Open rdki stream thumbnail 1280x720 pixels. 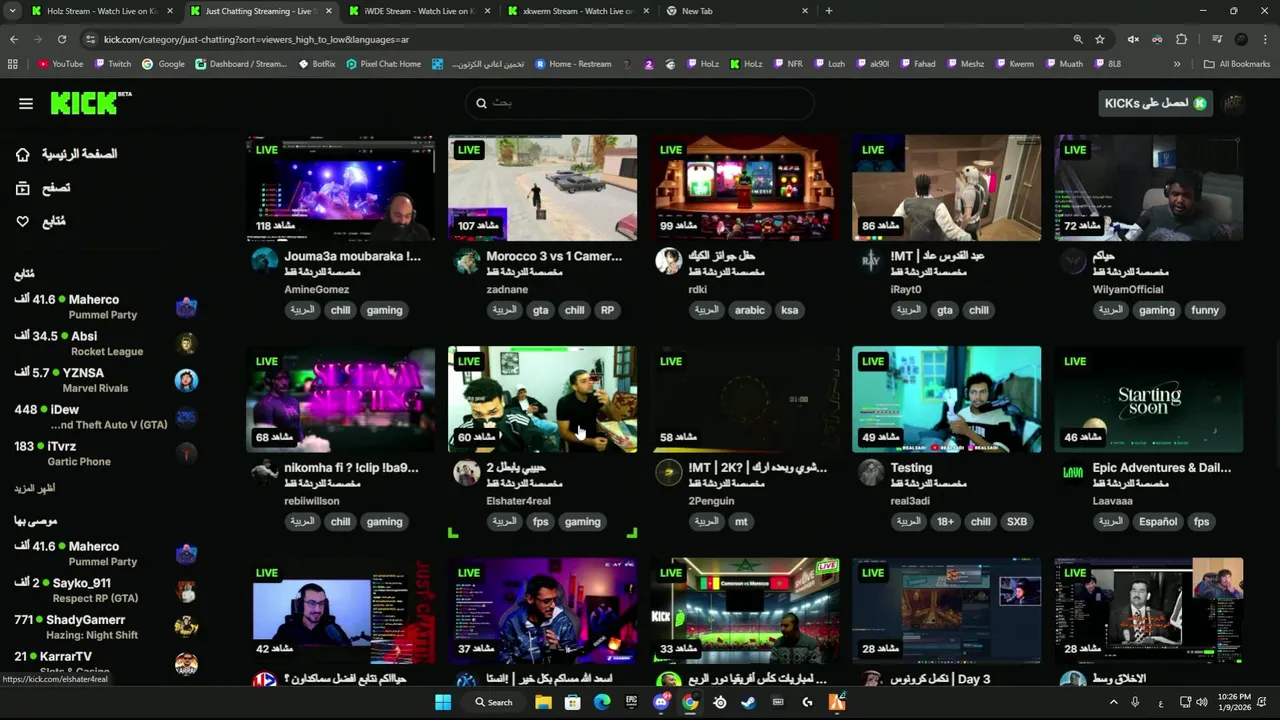(x=745, y=188)
